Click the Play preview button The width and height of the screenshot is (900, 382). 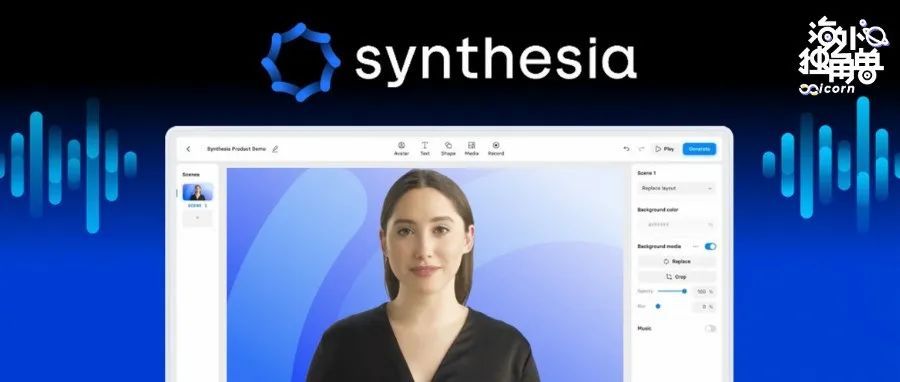(665, 149)
